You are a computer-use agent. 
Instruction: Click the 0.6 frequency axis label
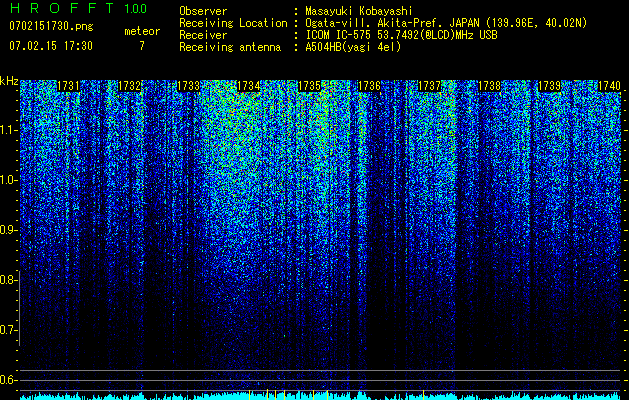coord(7,380)
